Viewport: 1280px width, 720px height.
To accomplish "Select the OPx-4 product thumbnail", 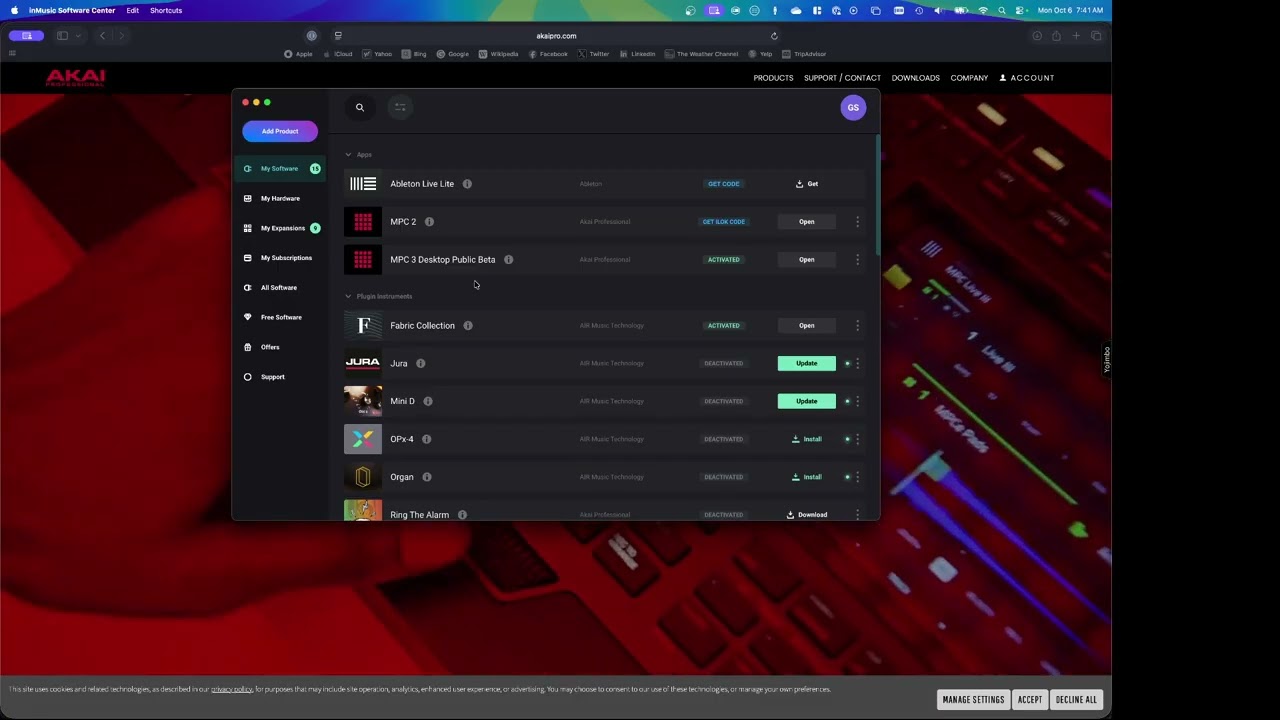I will 363,439.
